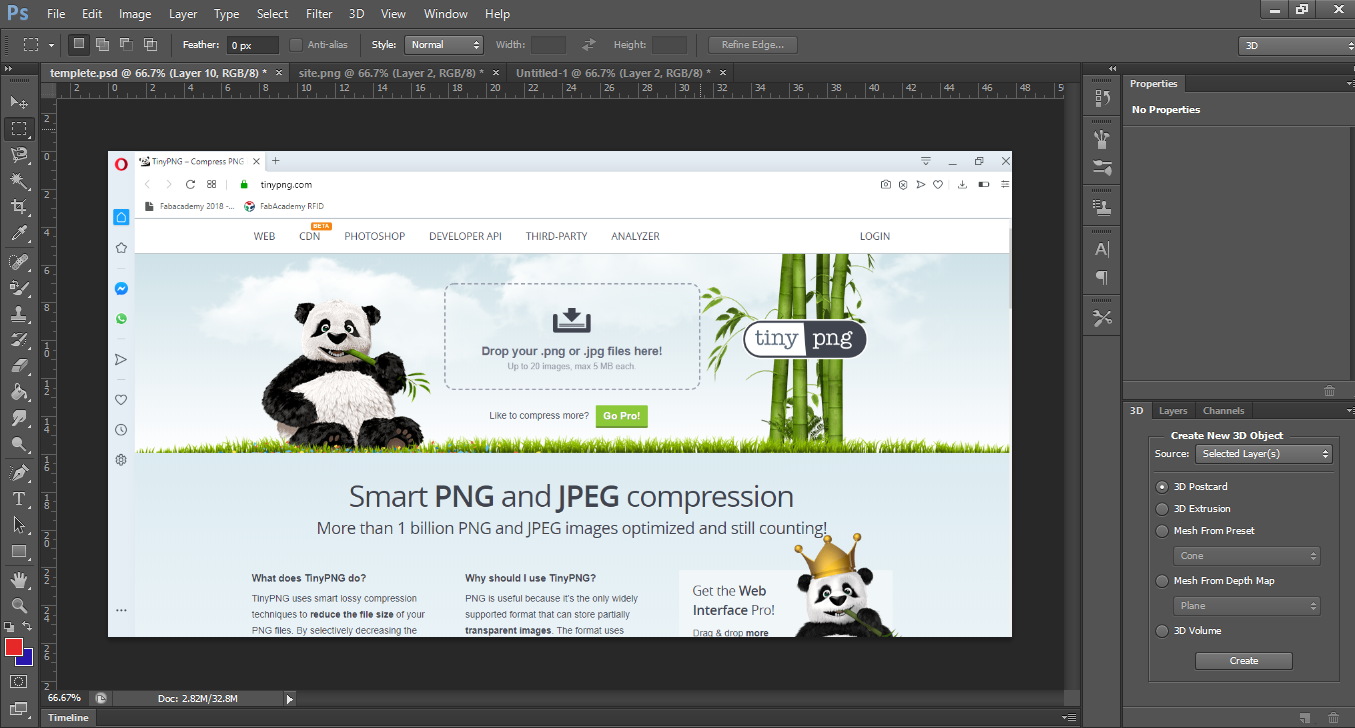Select the Zoom tool
The image size is (1355, 728).
point(19,605)
